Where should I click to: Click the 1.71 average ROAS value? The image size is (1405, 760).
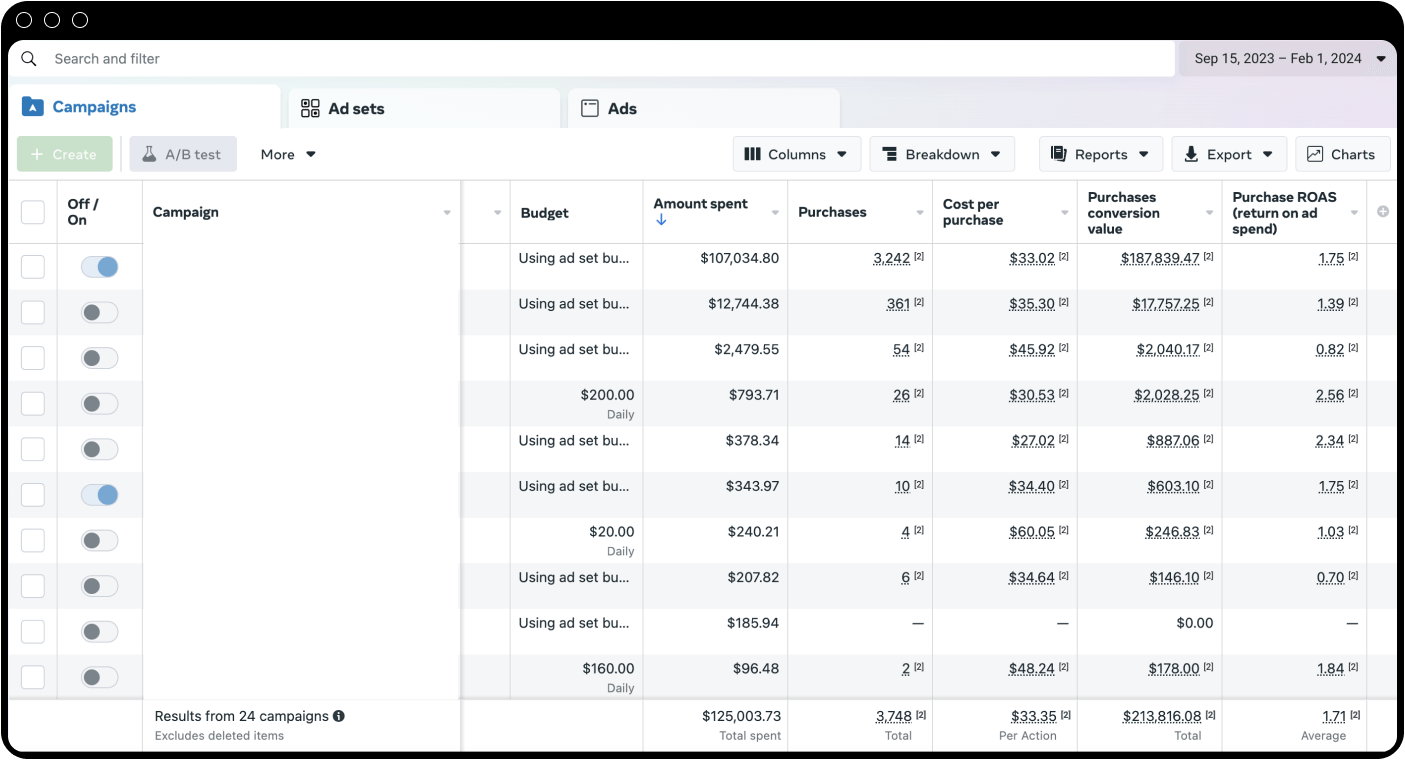tap(1334, 716)
